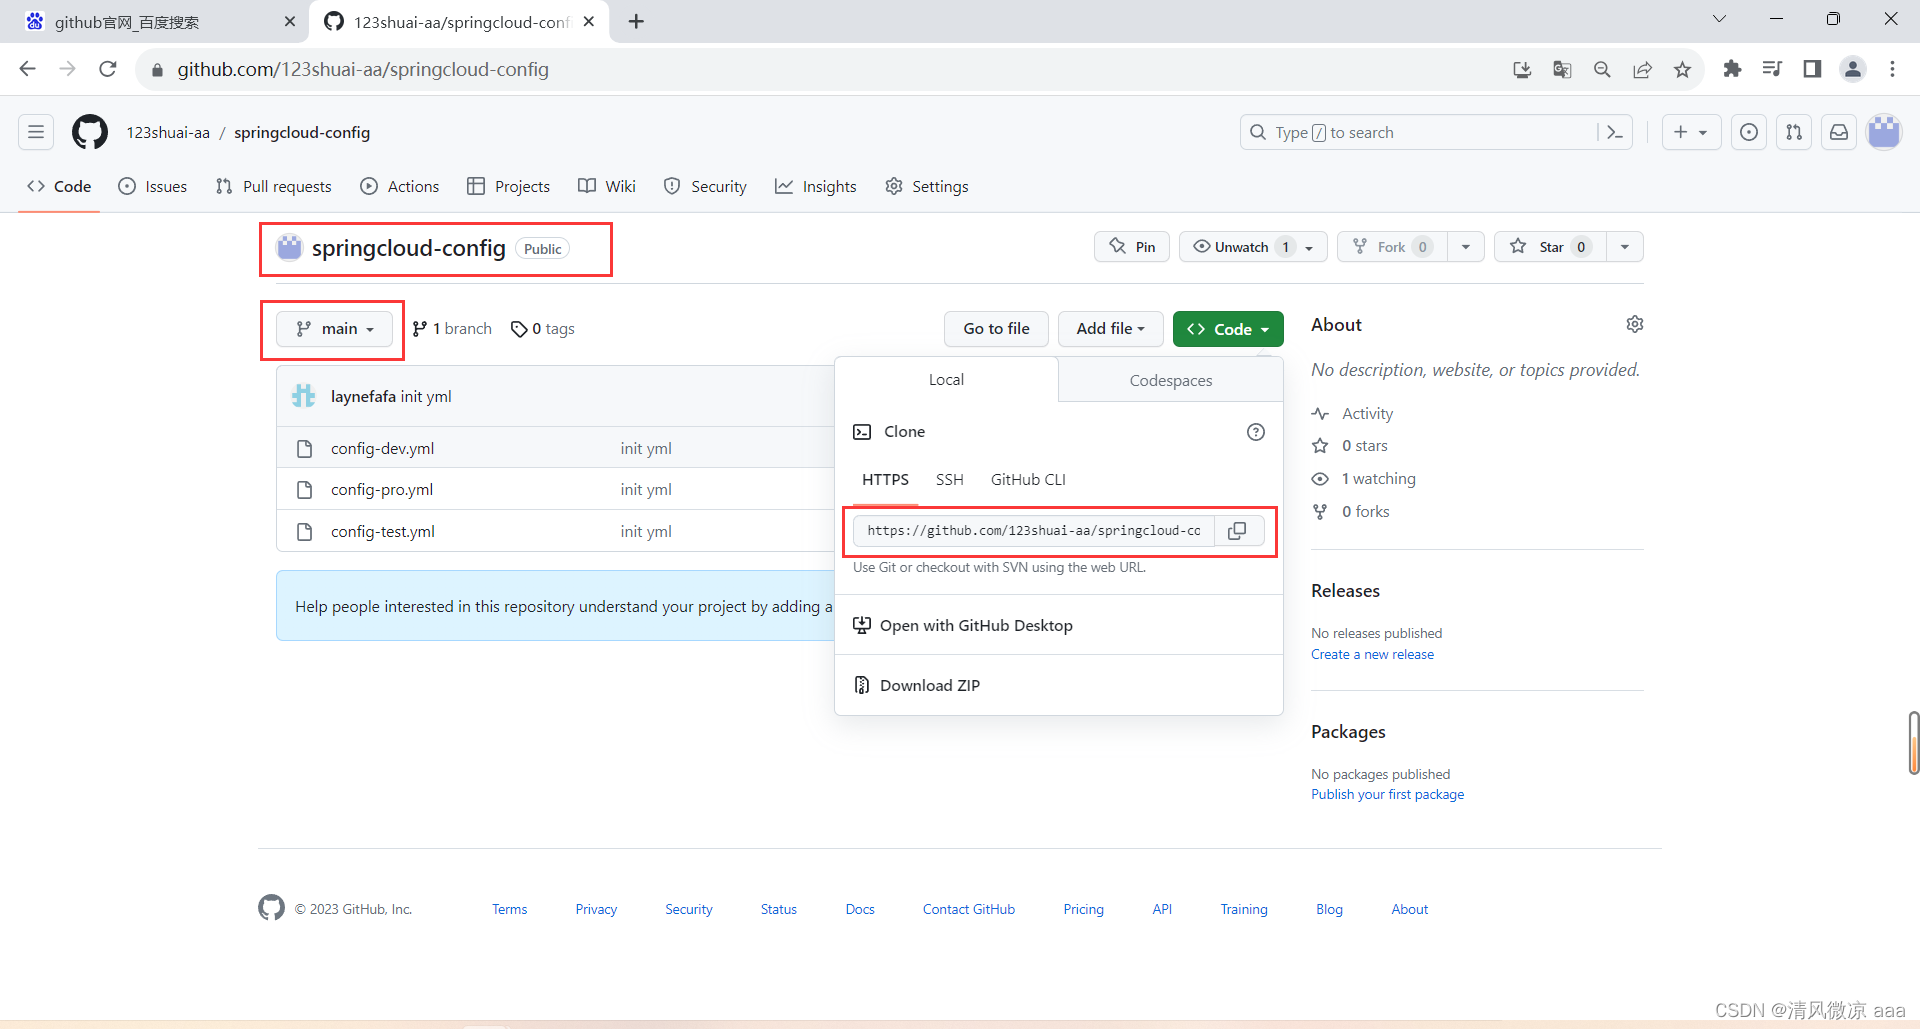Share this page with the Chrome share icon
This screenshot has height=1029, width=1920.
coord(1642,69)
